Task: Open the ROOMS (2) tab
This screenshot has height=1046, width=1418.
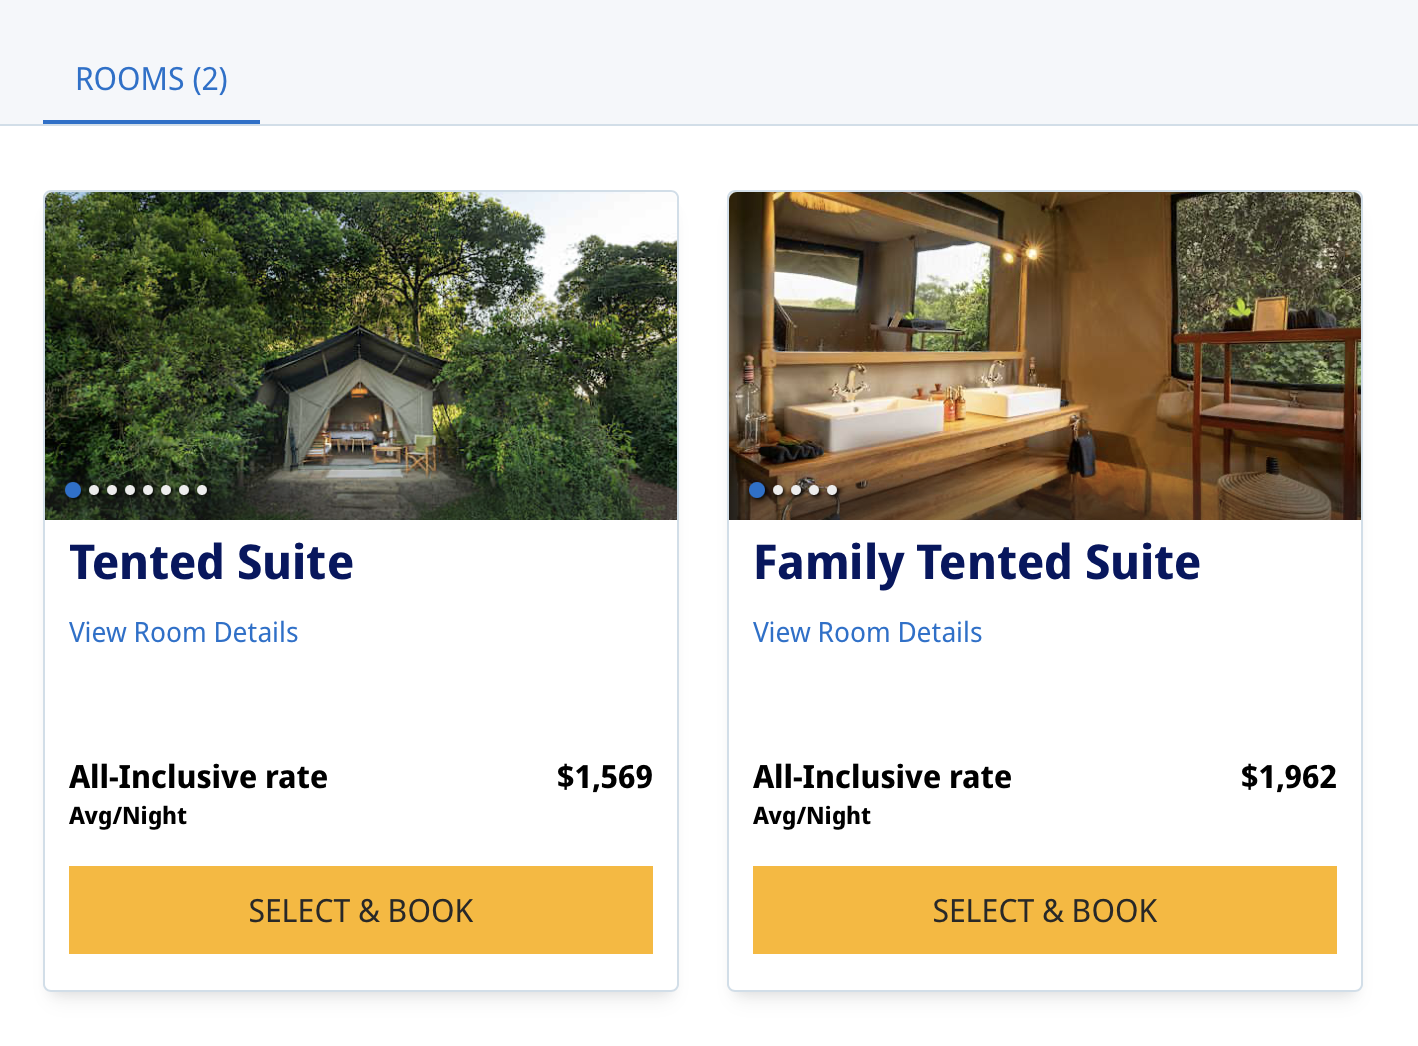Action: coord(151,79)
